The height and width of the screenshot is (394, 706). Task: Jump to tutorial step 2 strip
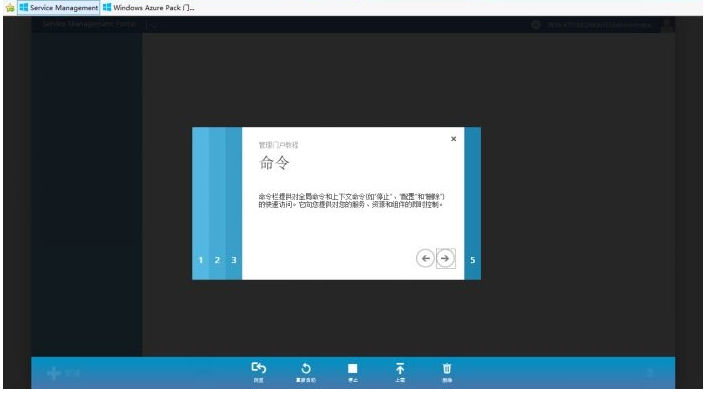coord(217,203)
